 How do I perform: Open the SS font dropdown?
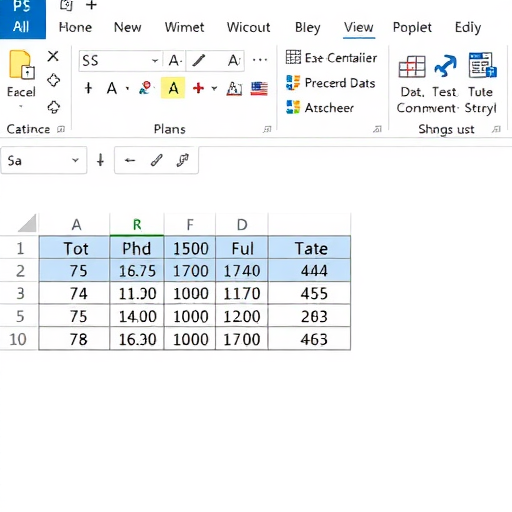click(155, 61)
